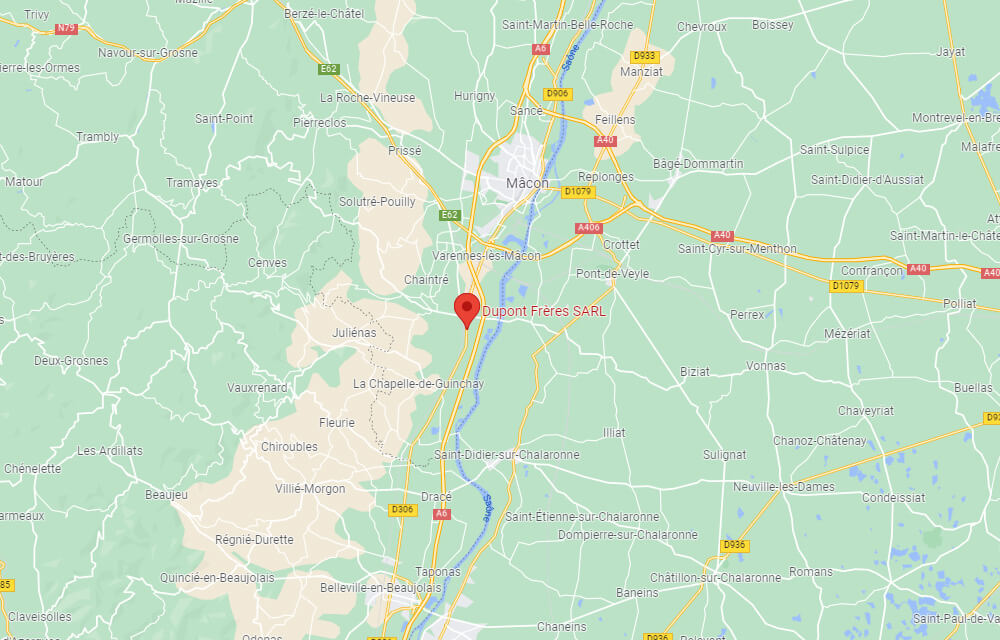Click the Dupont Frères SARL red label

544,311
